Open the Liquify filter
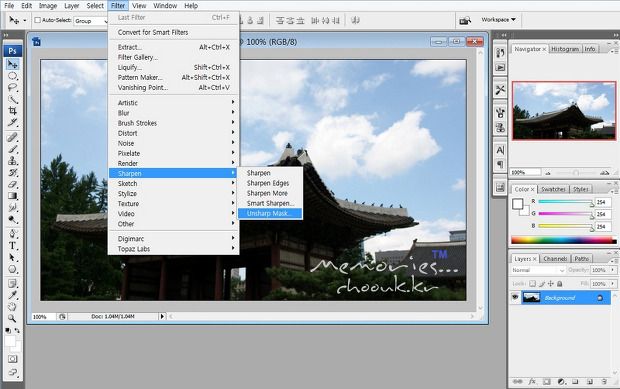Image resolution: width=620 pixels, height=389 pixels. tap(174, 67)
